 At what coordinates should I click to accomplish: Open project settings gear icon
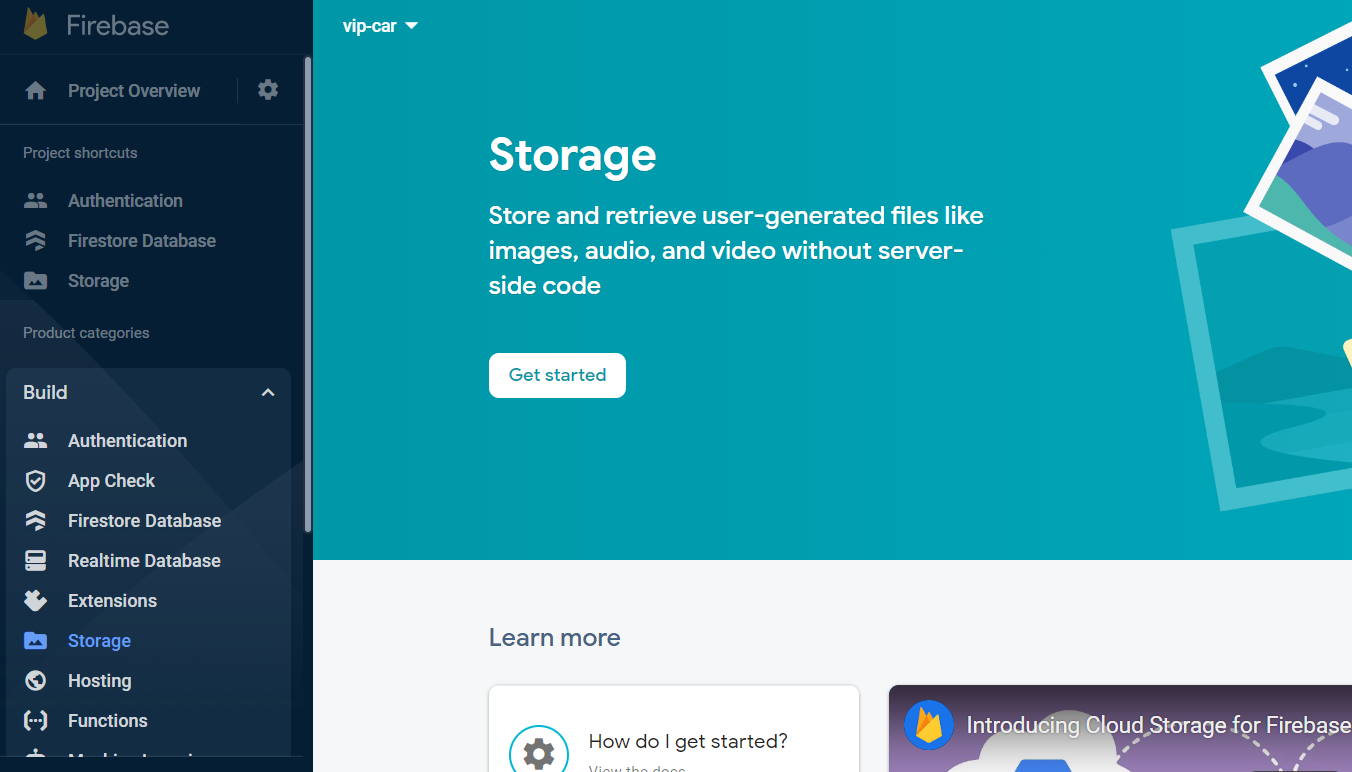point(268,90)
